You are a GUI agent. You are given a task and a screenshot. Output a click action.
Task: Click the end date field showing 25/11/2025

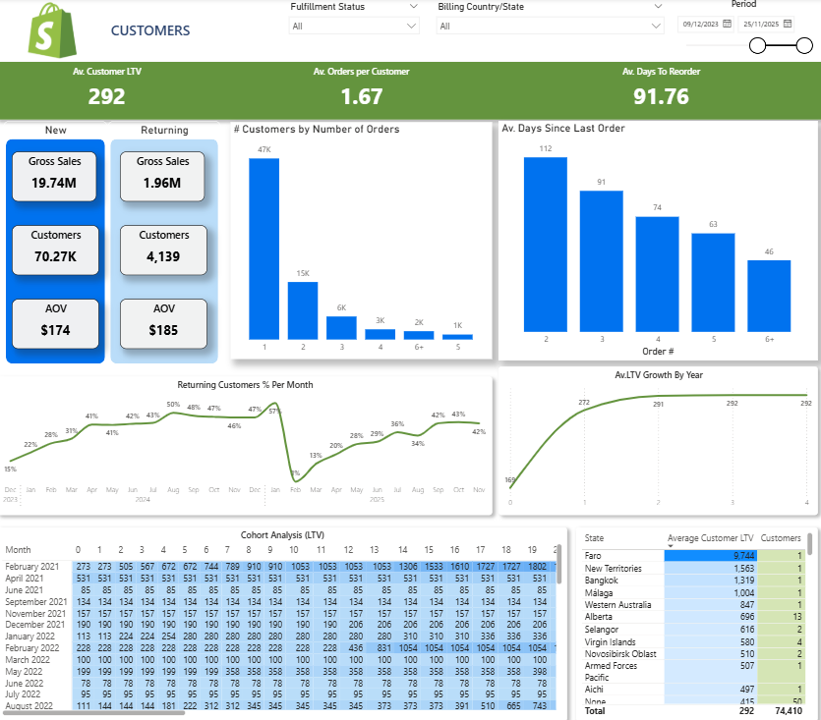(x=760, y=24)
